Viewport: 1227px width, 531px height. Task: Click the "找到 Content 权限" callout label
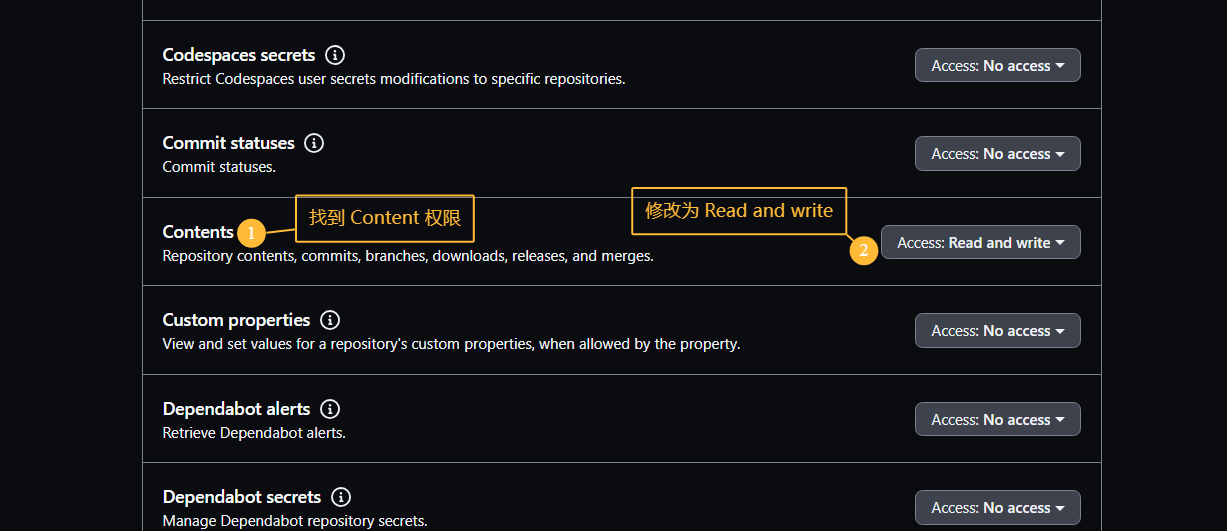pos(385,218)
